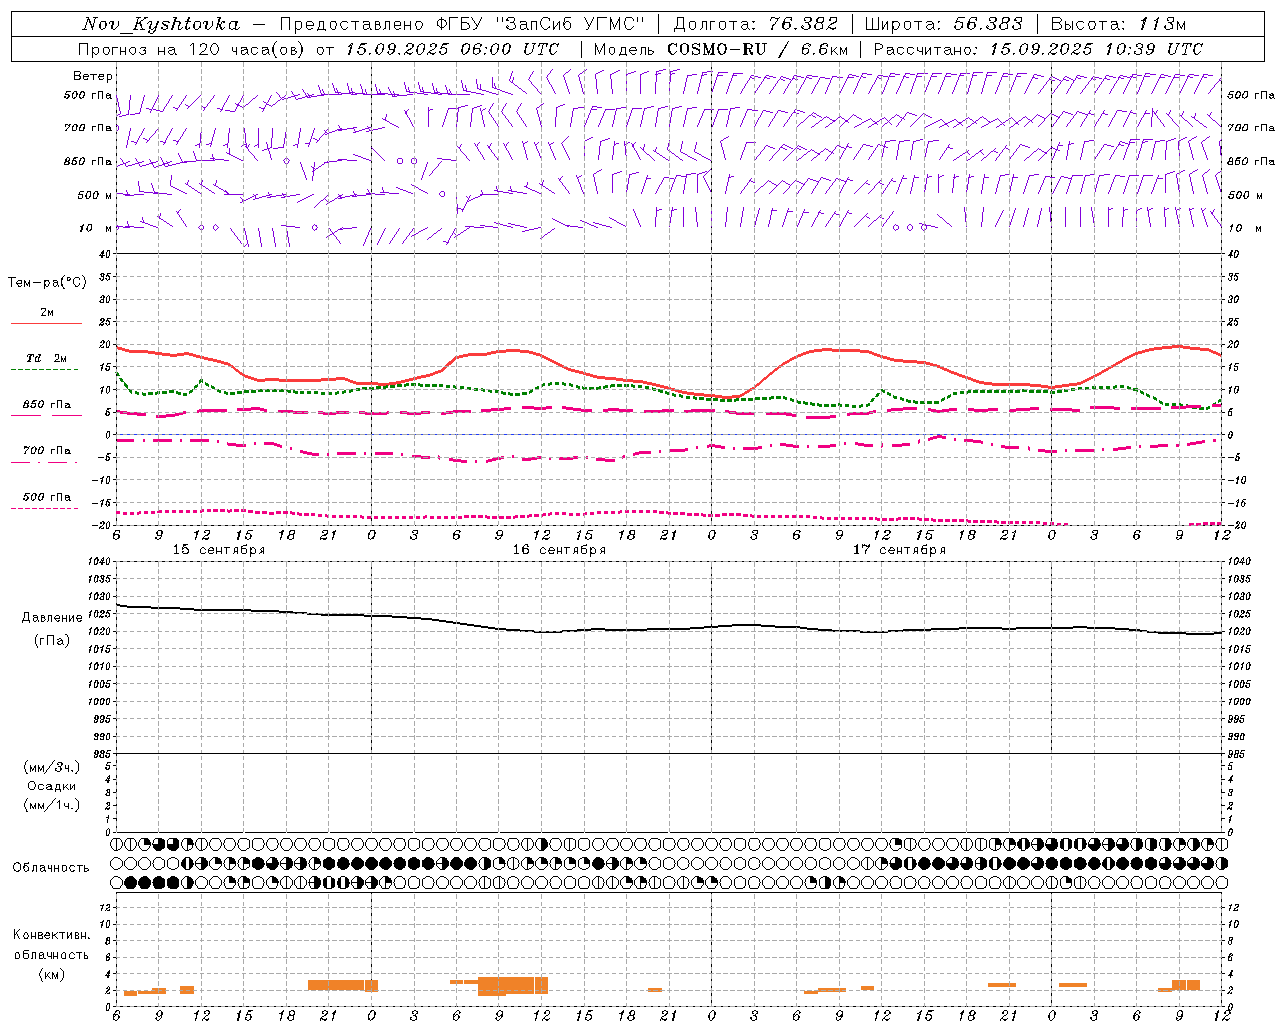Click the Nov_Kyshtovka station title

[x=161, y=24]
